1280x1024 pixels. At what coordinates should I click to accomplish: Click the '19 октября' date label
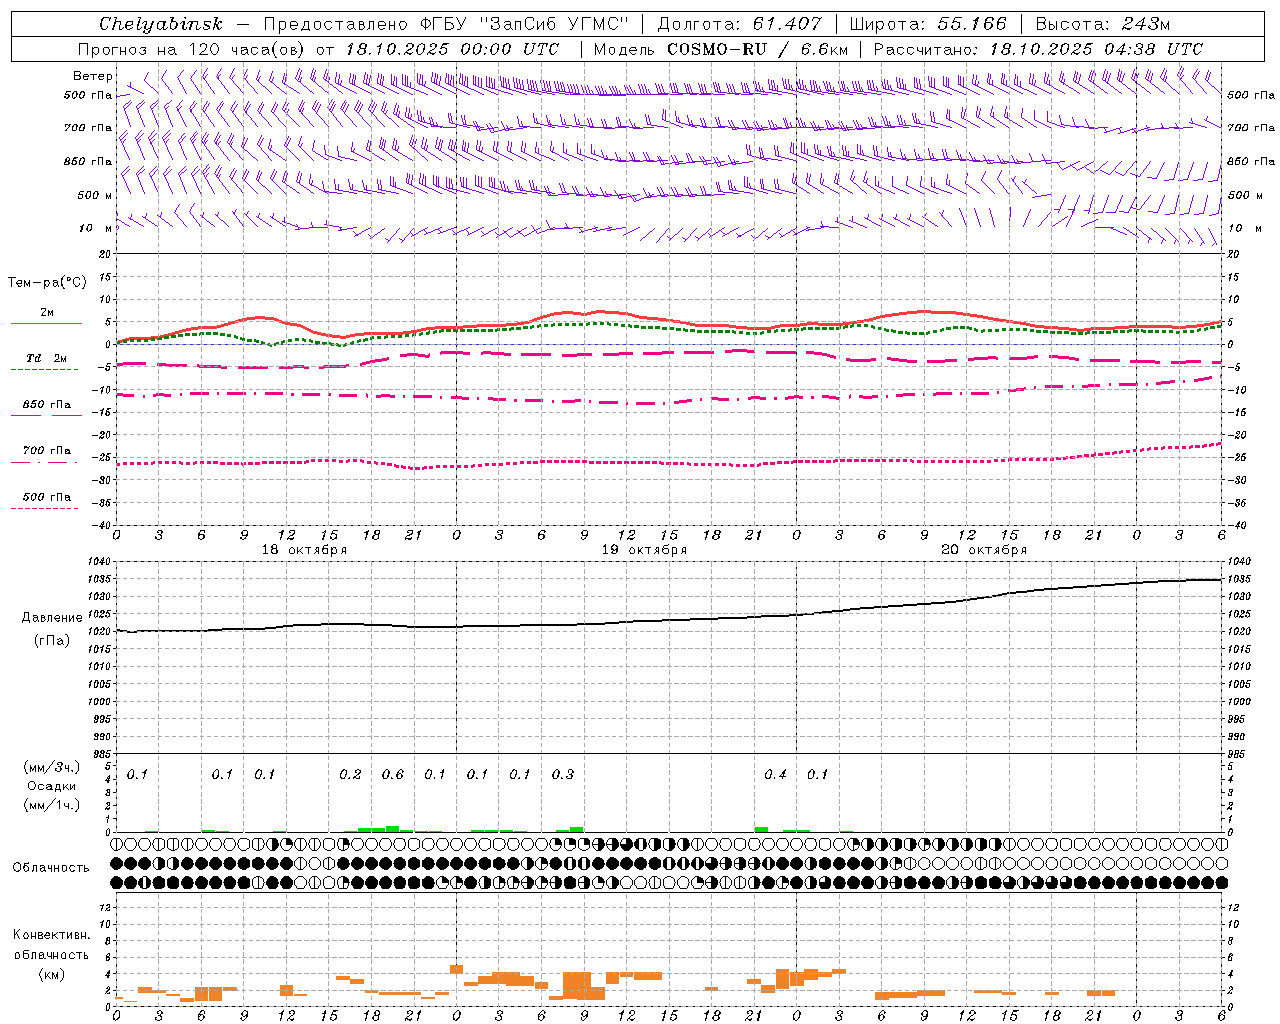(644, 550)
